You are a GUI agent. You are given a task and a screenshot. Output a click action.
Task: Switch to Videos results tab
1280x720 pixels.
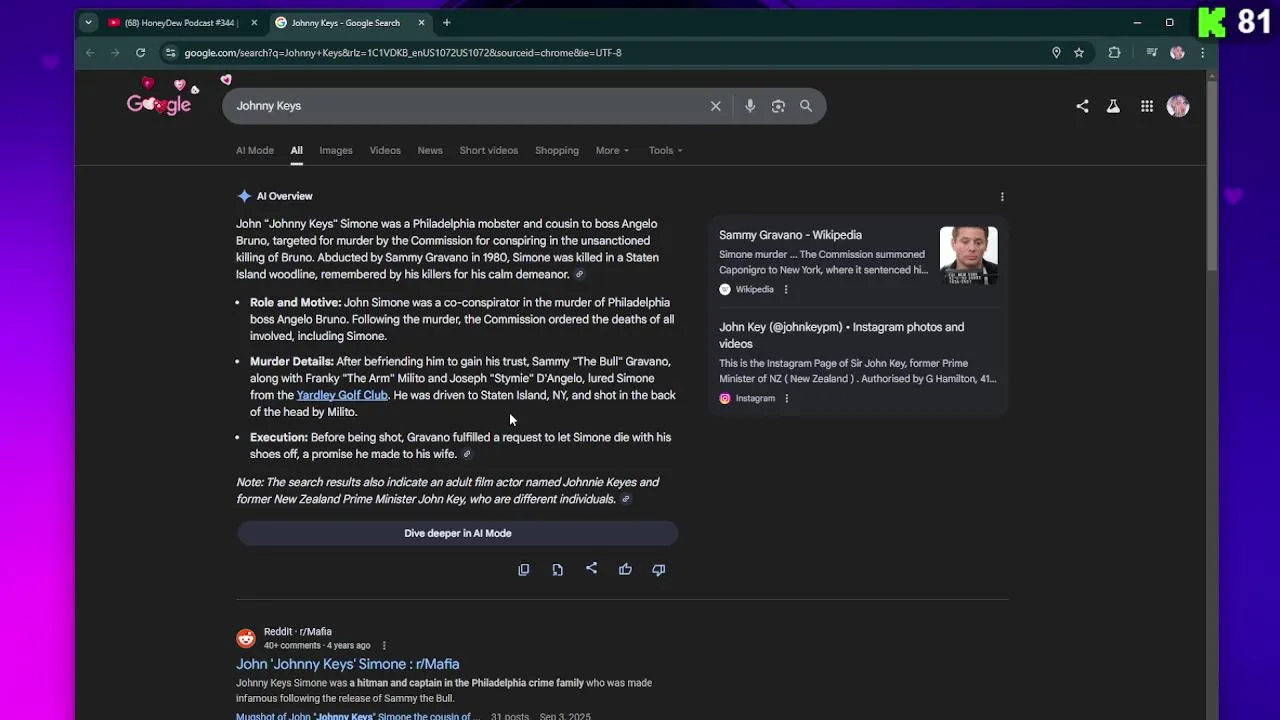pyautogui.click(x=385, y=150)
